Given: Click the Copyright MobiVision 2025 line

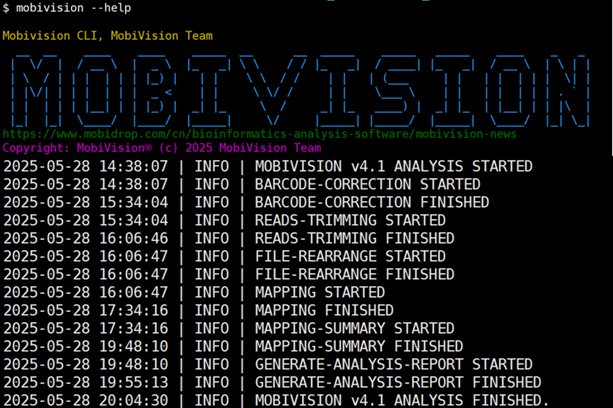Looking at the screenshot, I should point(162,148).
